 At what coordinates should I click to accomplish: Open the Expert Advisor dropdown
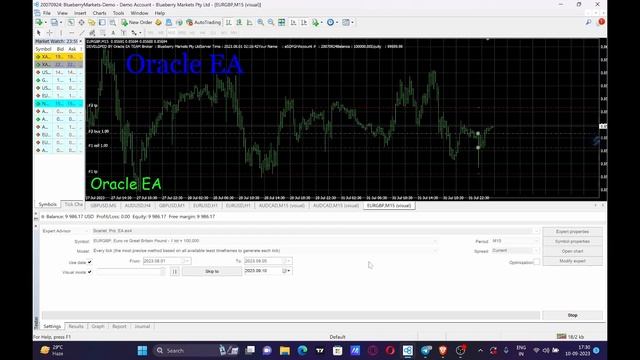click(536, 231)
